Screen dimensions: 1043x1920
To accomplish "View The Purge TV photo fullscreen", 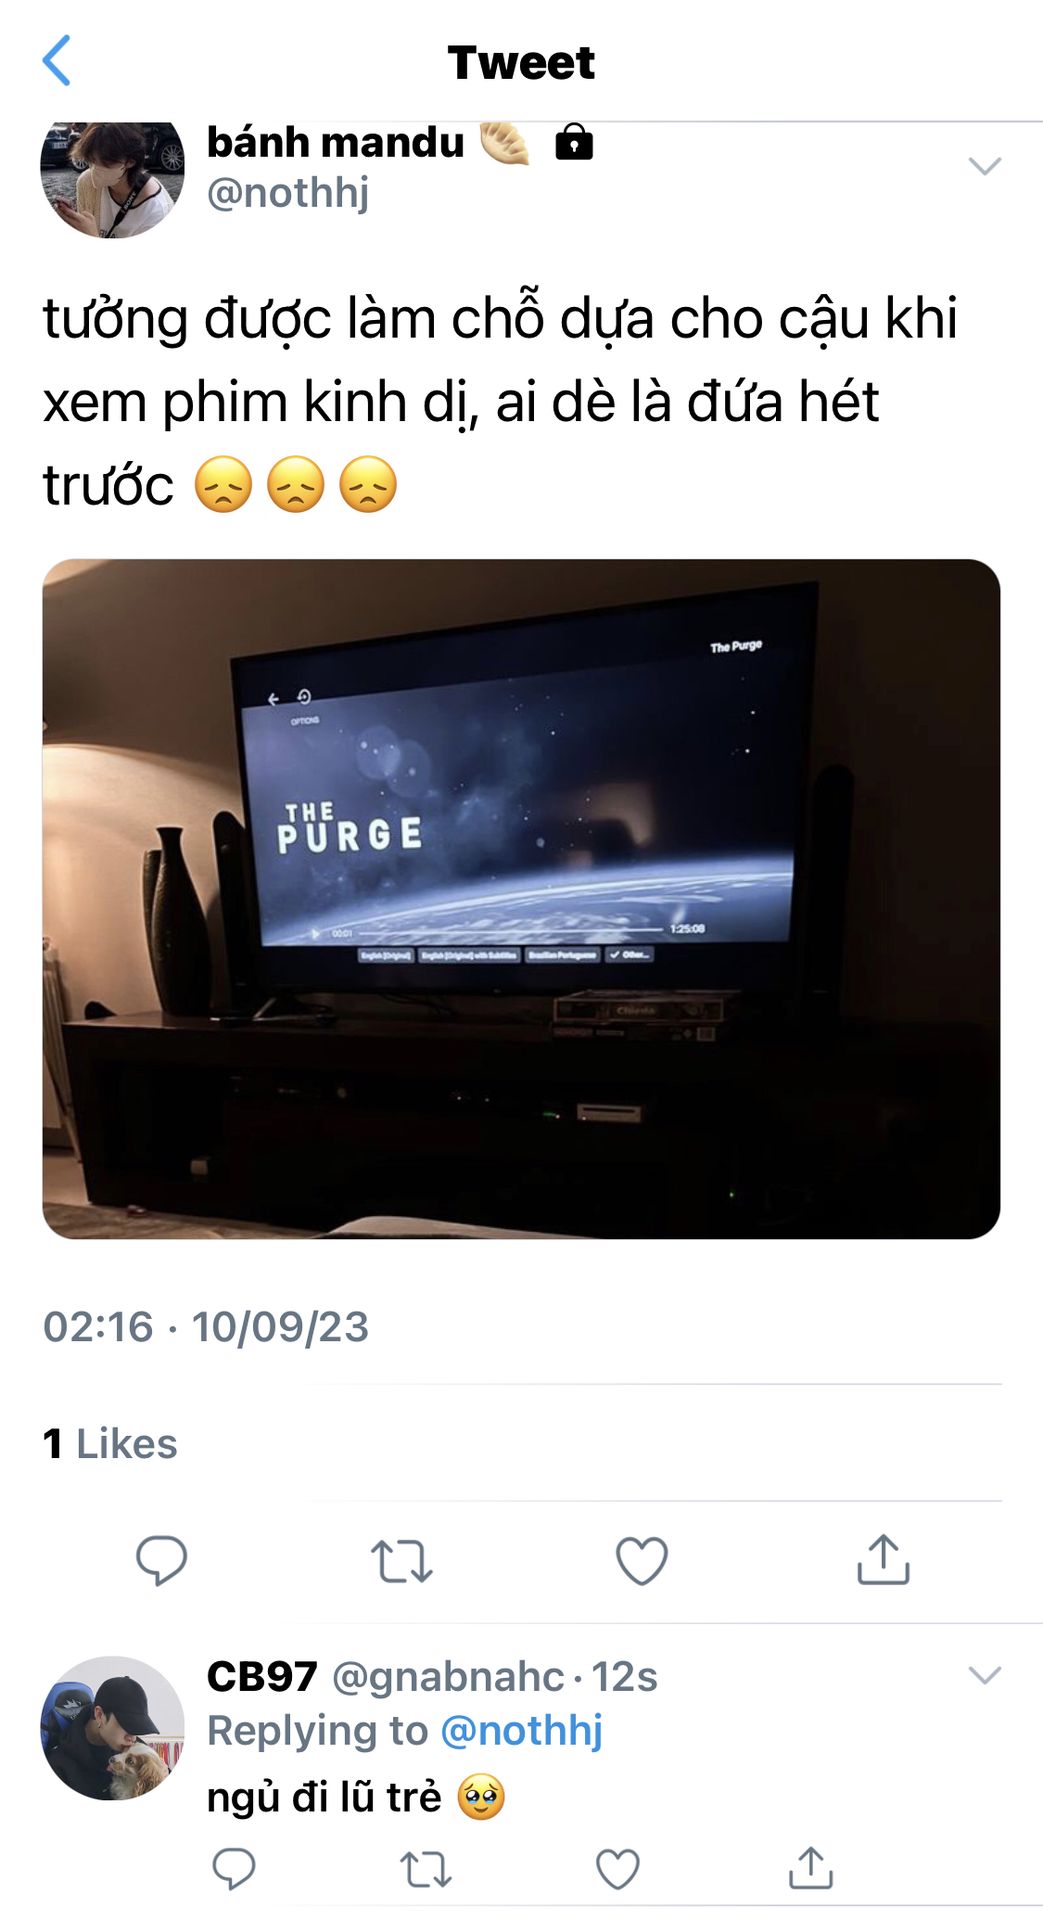I will coord(521,898).
